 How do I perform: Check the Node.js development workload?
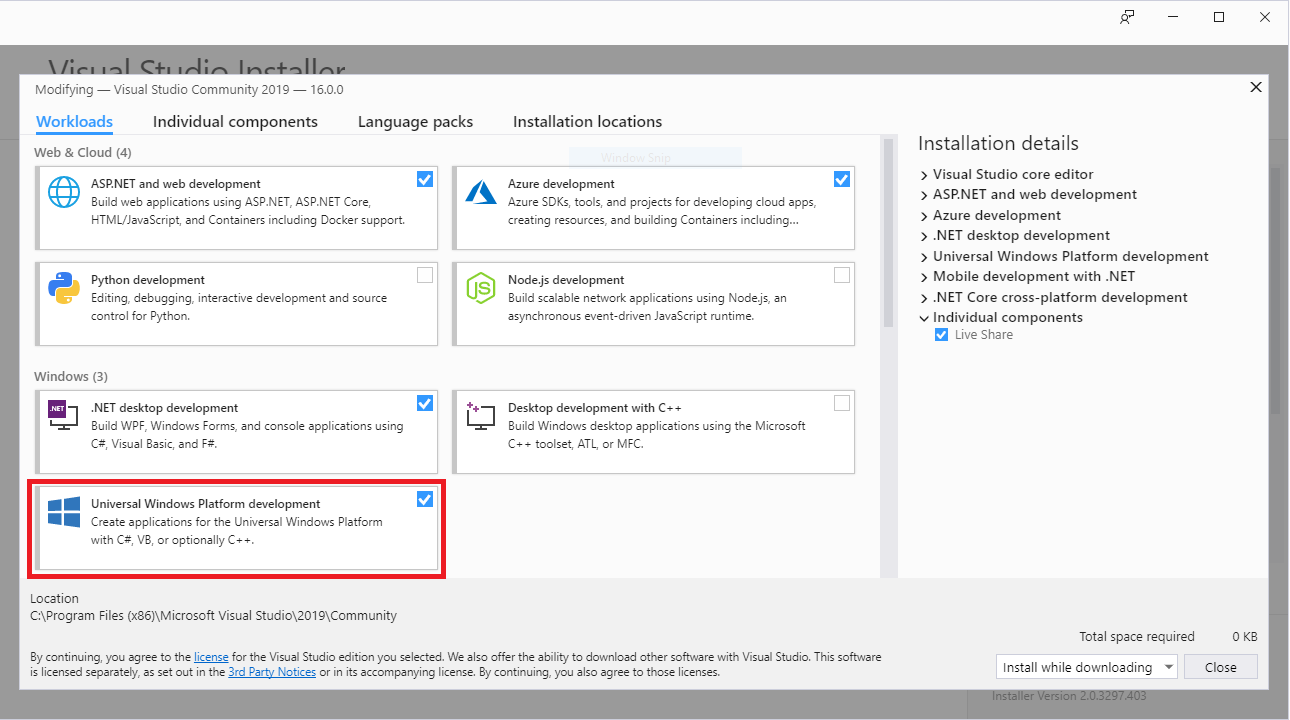(842, 275)
